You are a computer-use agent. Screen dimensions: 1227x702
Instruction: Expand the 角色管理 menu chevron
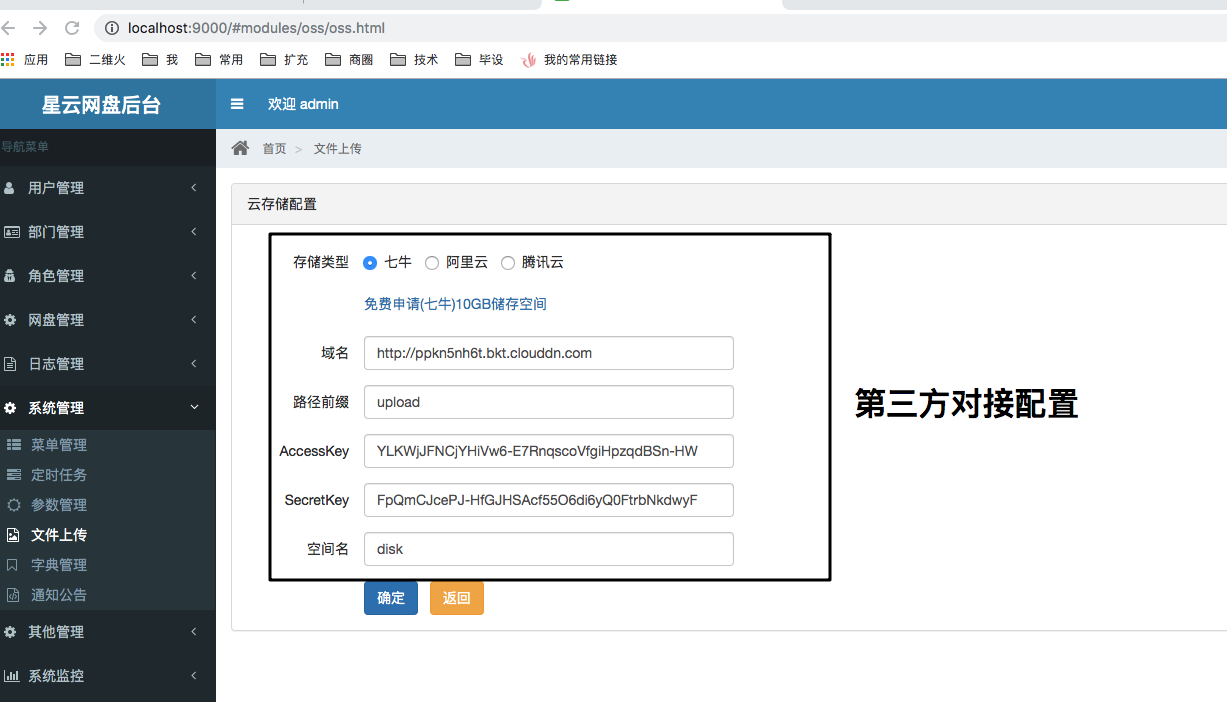[194, 276]
